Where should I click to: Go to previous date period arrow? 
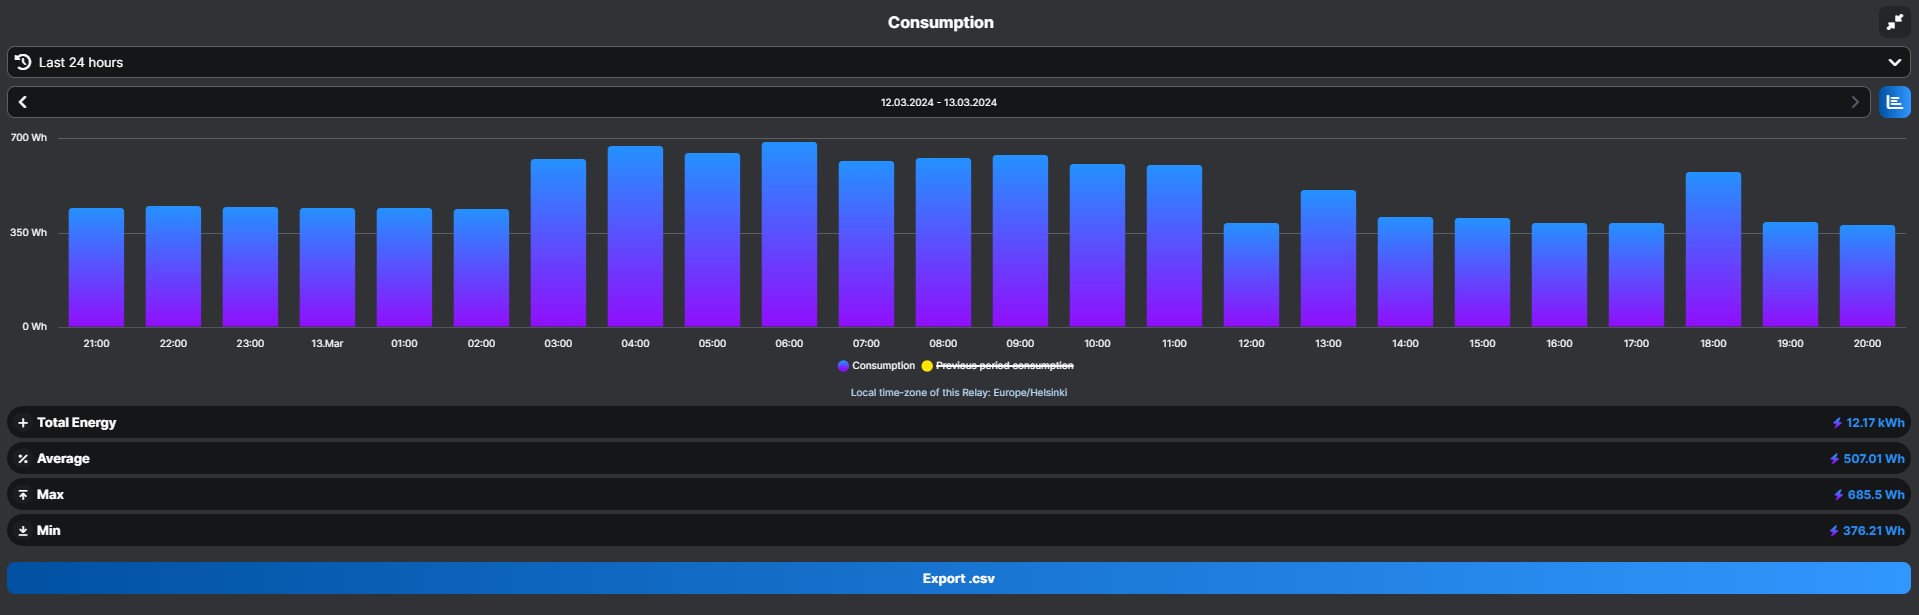click(x=23, y=102)
